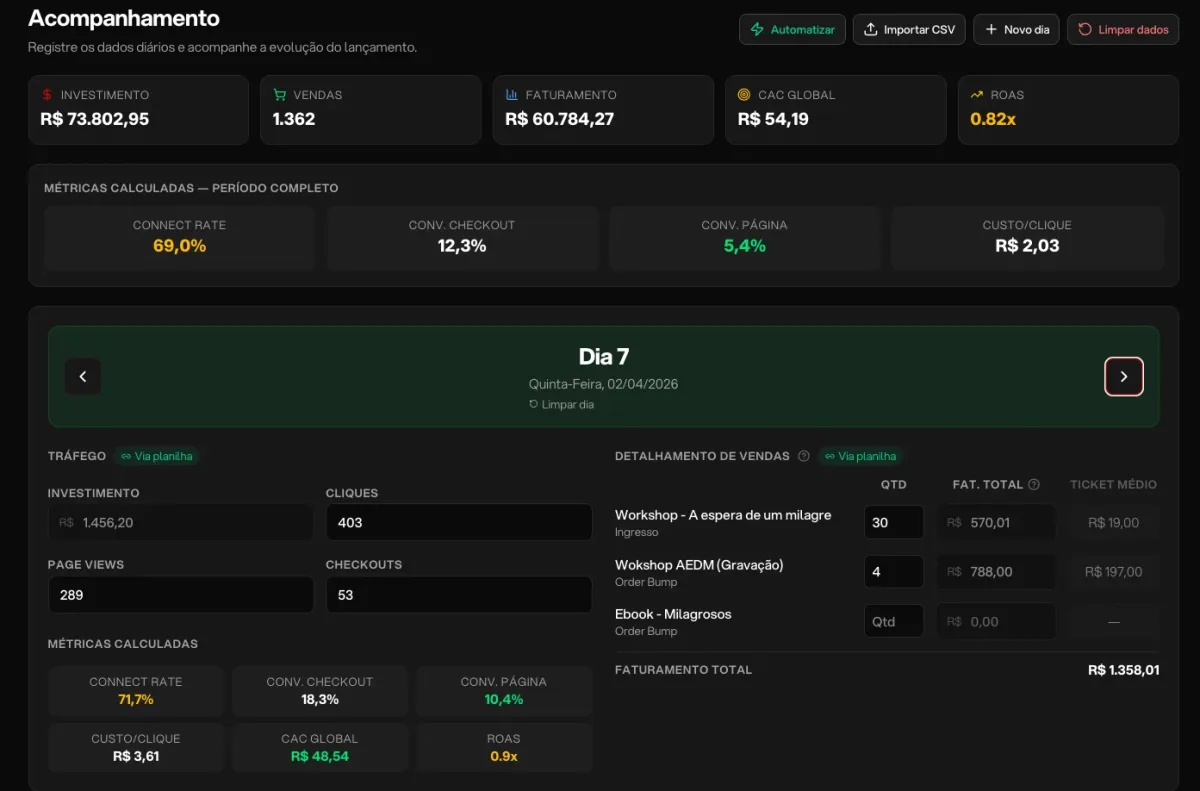Image resolution: width=1200 pixels, height=791 pixels.
Task: Clear all data with Limpar dados
Action: click(1123, 30)
